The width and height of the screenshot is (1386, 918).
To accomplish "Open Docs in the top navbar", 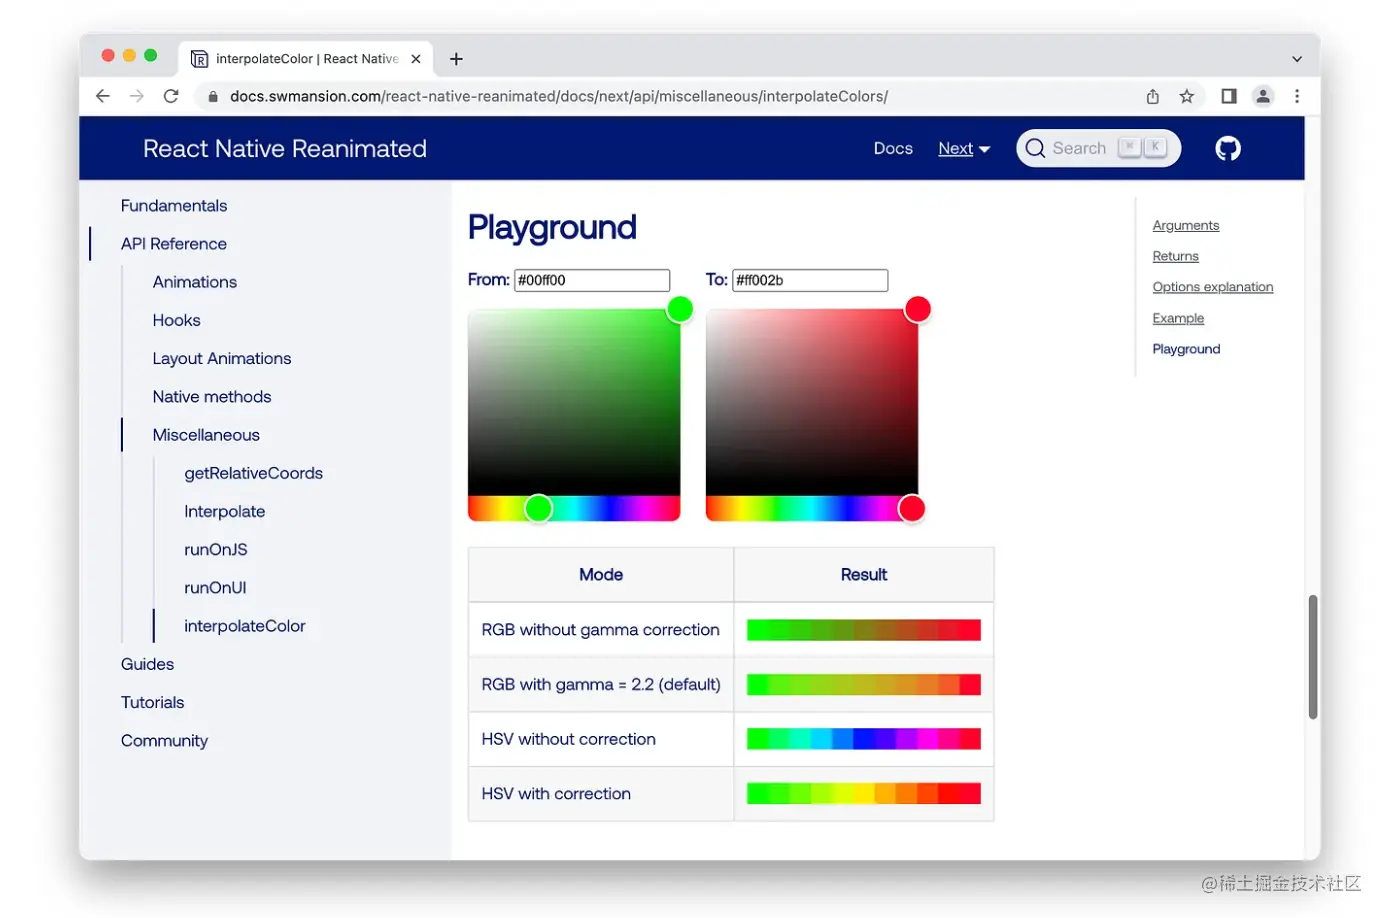I will click(x=893, y=148).
